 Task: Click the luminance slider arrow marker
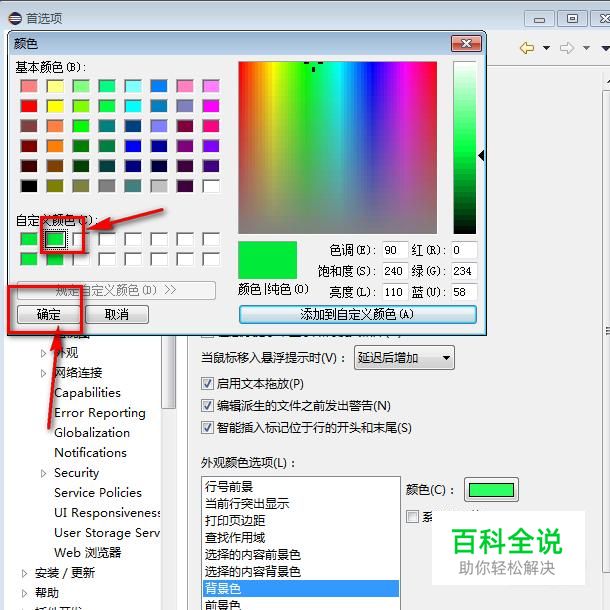click(482, 156)
